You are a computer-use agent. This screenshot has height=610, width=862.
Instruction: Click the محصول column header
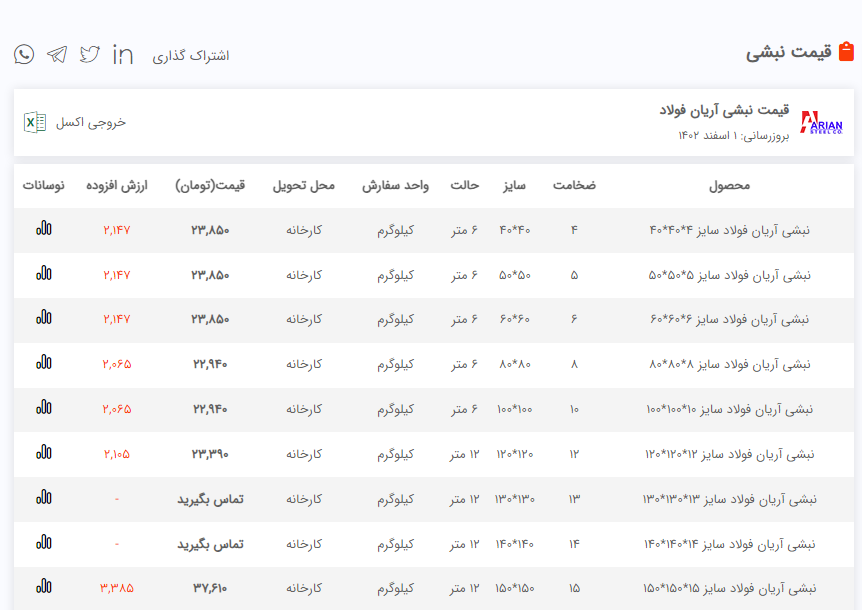click(x=729, y=185)
